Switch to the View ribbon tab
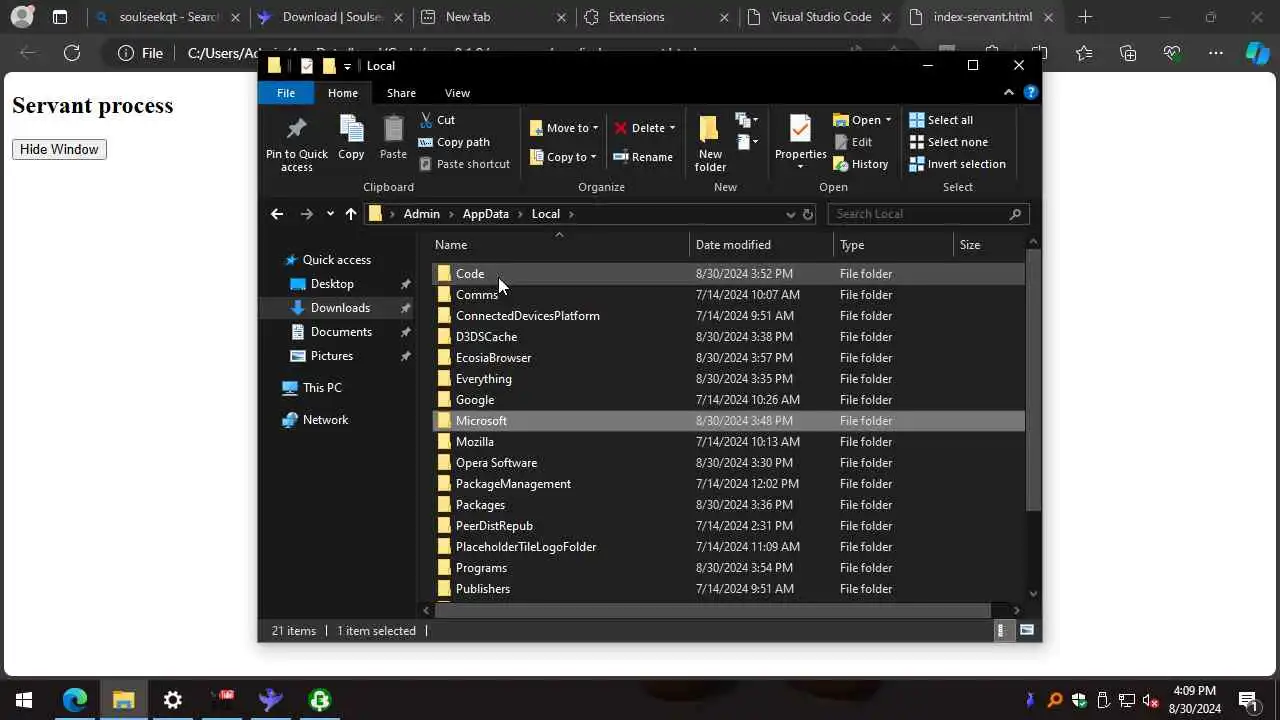 (x=457, y=93)
